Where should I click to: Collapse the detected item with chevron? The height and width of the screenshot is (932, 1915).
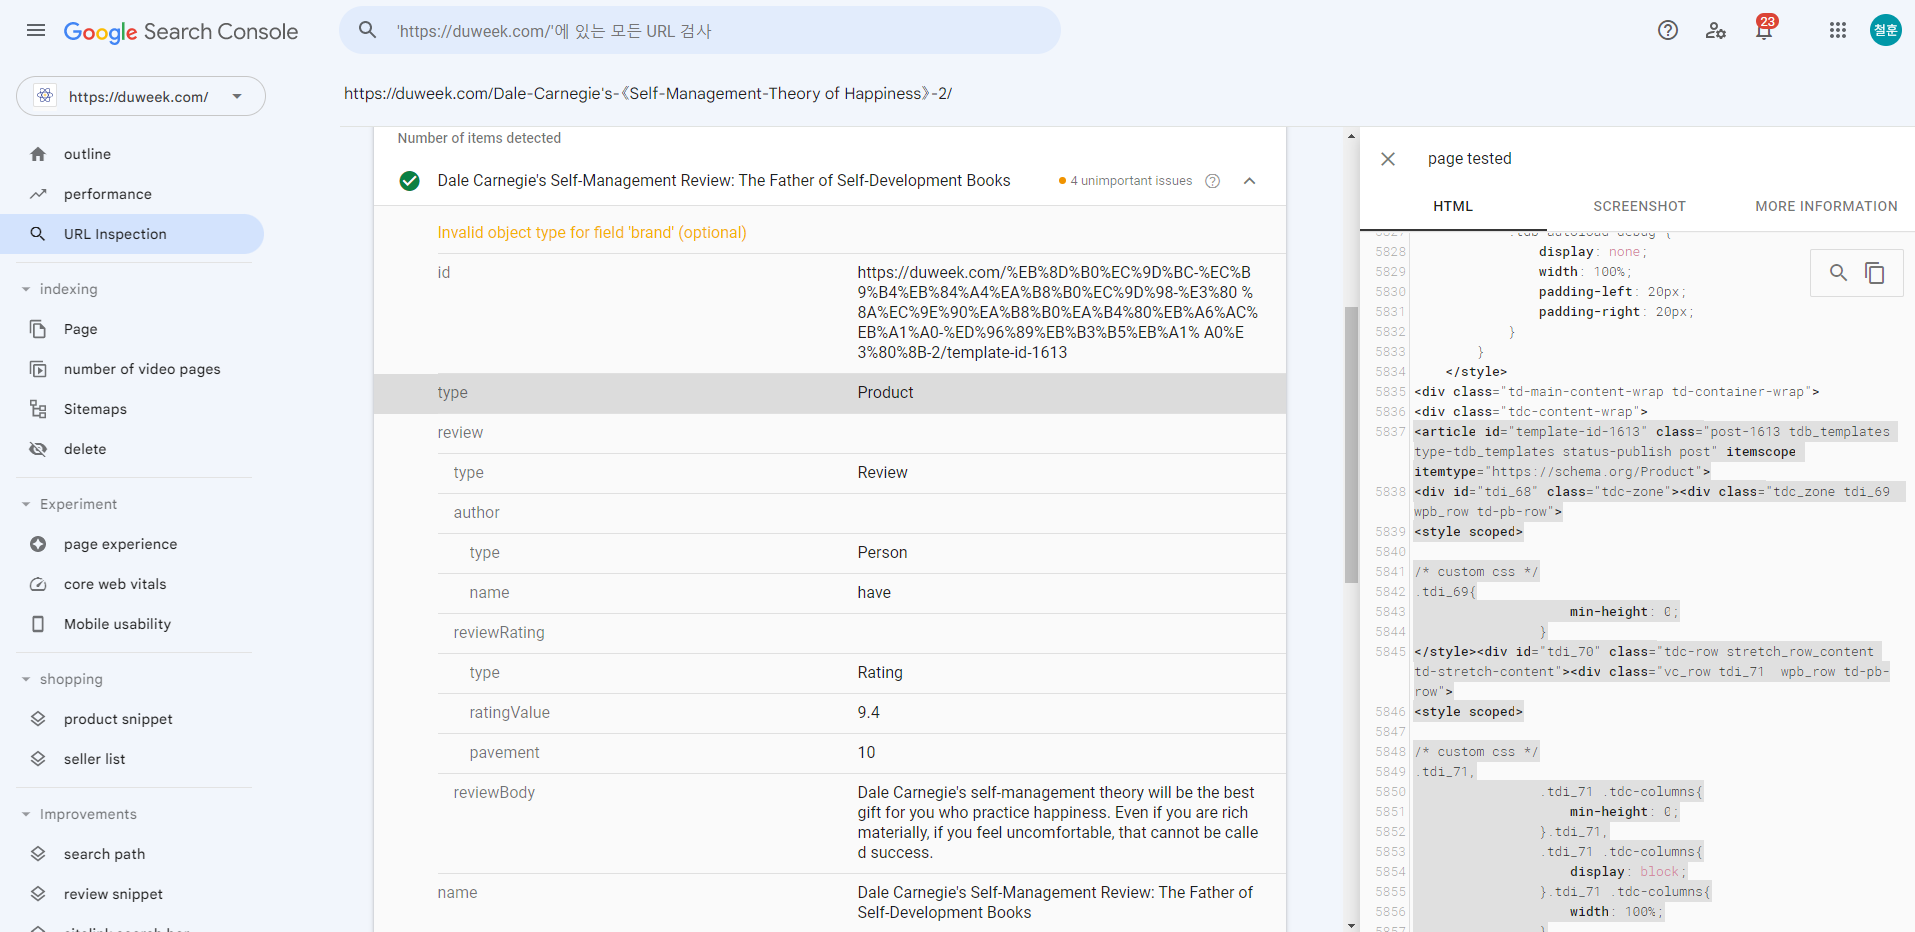[1249, 181]
